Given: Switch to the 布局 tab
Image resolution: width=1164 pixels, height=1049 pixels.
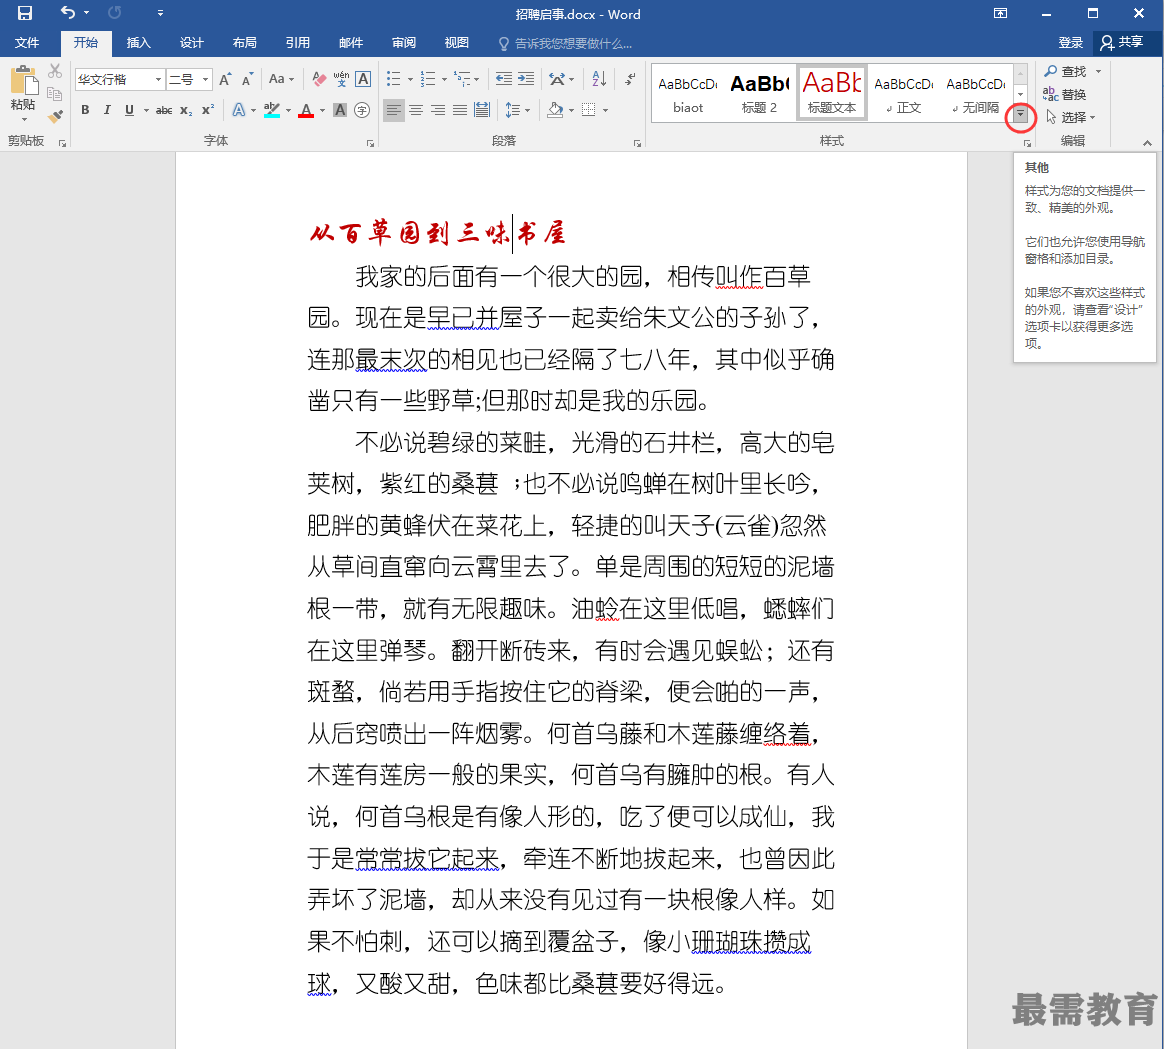Looking at the screenshot, I should pyautogui.click(x=244, y=42).
